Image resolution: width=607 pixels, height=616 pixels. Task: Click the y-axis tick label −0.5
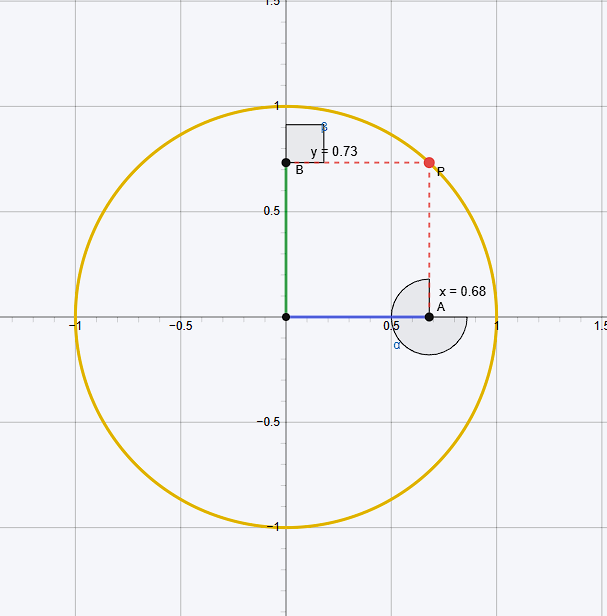pyautogui.click(x=268, y=422)
